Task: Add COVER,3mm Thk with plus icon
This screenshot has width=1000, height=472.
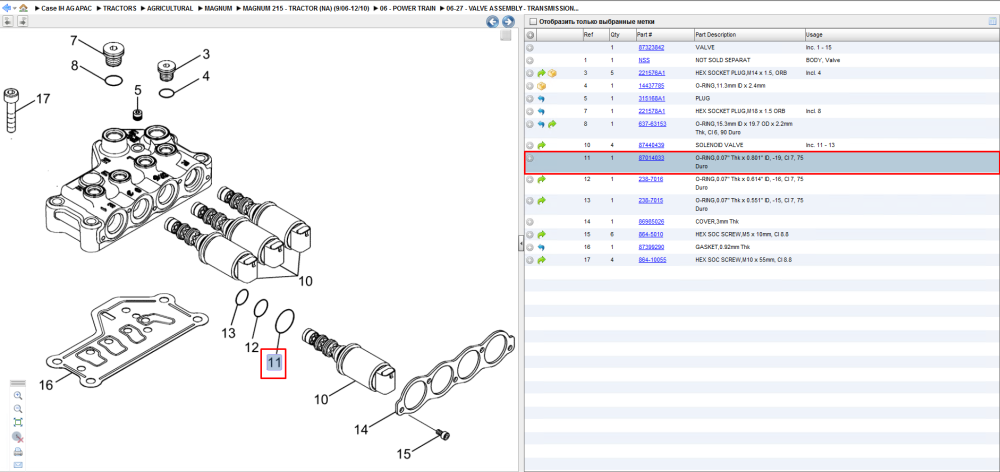Action: point(530,222)
